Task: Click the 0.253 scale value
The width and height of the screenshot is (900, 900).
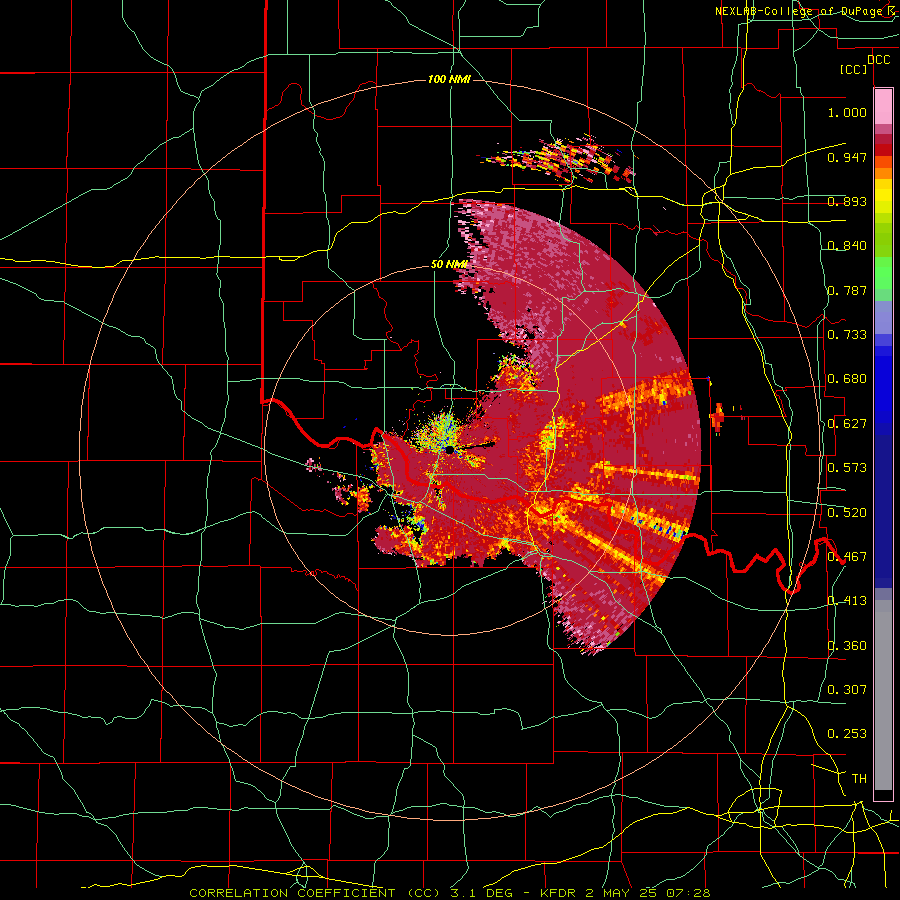Action: [x=847, y=734]
